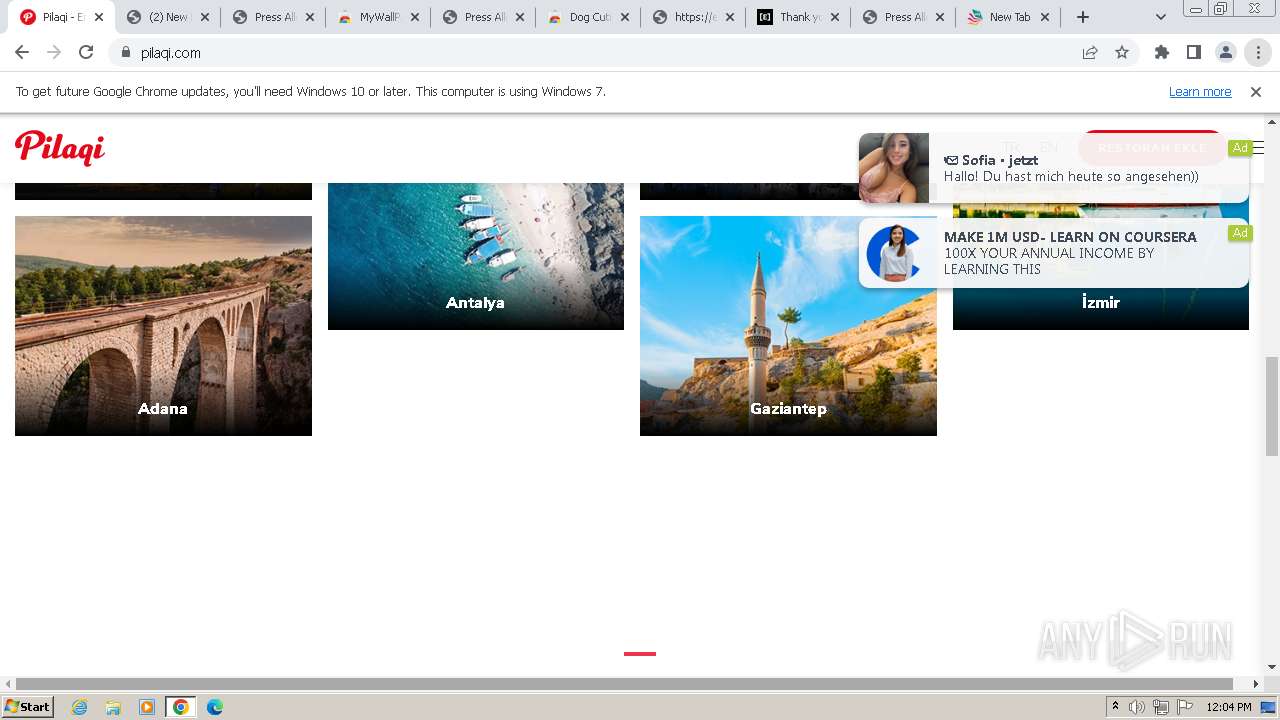Expand the tab search chevron
The image size is (1280, 720).
coord(1161,17)
